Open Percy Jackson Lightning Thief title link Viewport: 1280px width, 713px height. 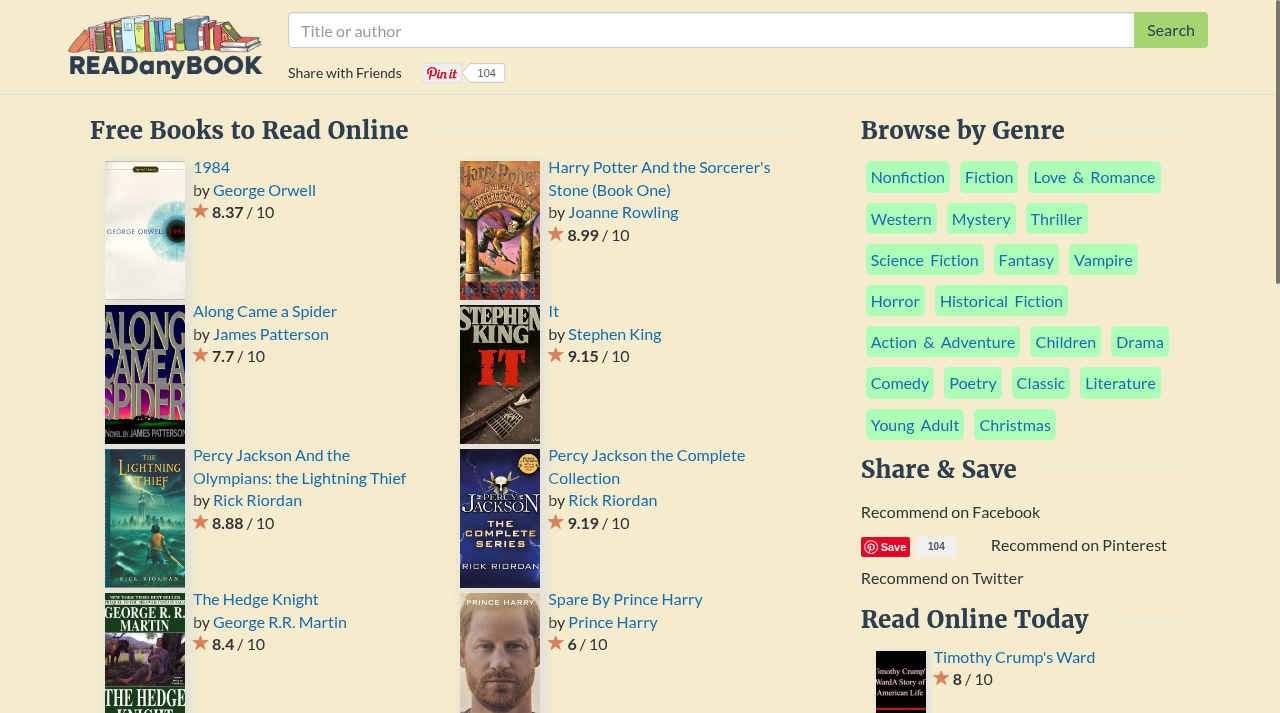(x=299, y=466)
